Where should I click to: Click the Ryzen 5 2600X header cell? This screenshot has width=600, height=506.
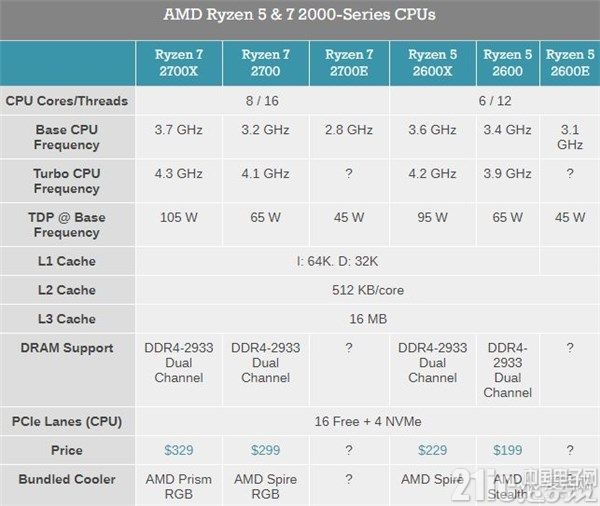coord(432,63)
